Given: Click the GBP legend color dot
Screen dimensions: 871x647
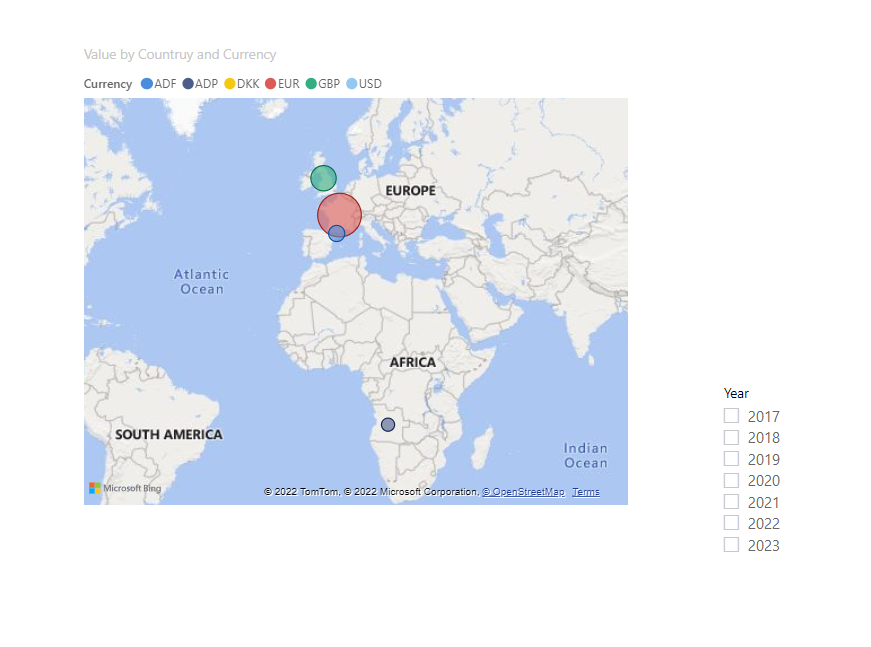Looking at the screenshot, I should click(x=311, y=84).
